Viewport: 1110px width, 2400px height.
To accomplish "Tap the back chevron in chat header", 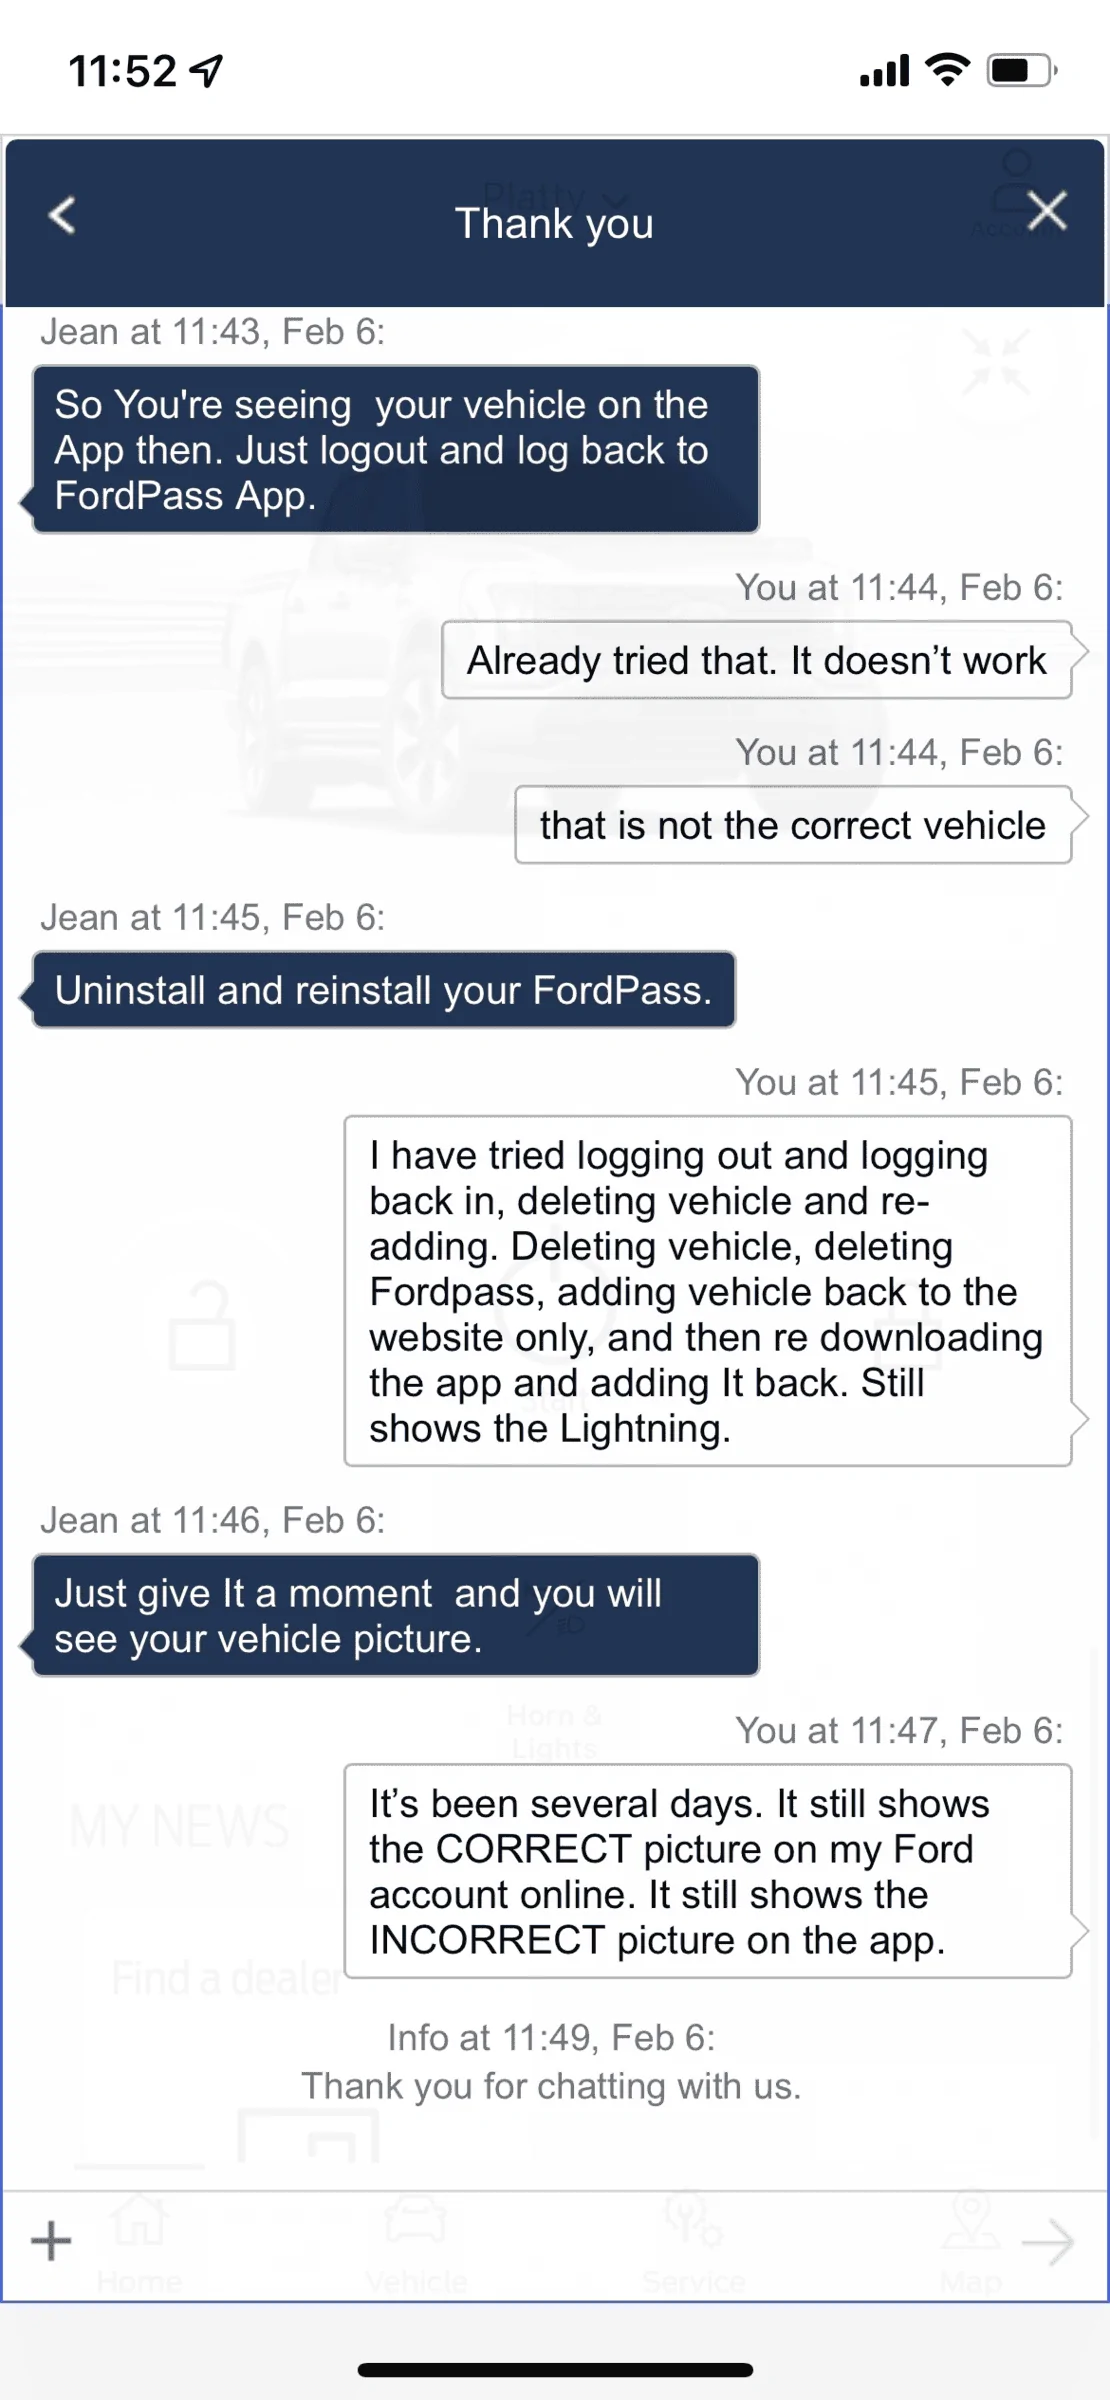I will [62, 215].
